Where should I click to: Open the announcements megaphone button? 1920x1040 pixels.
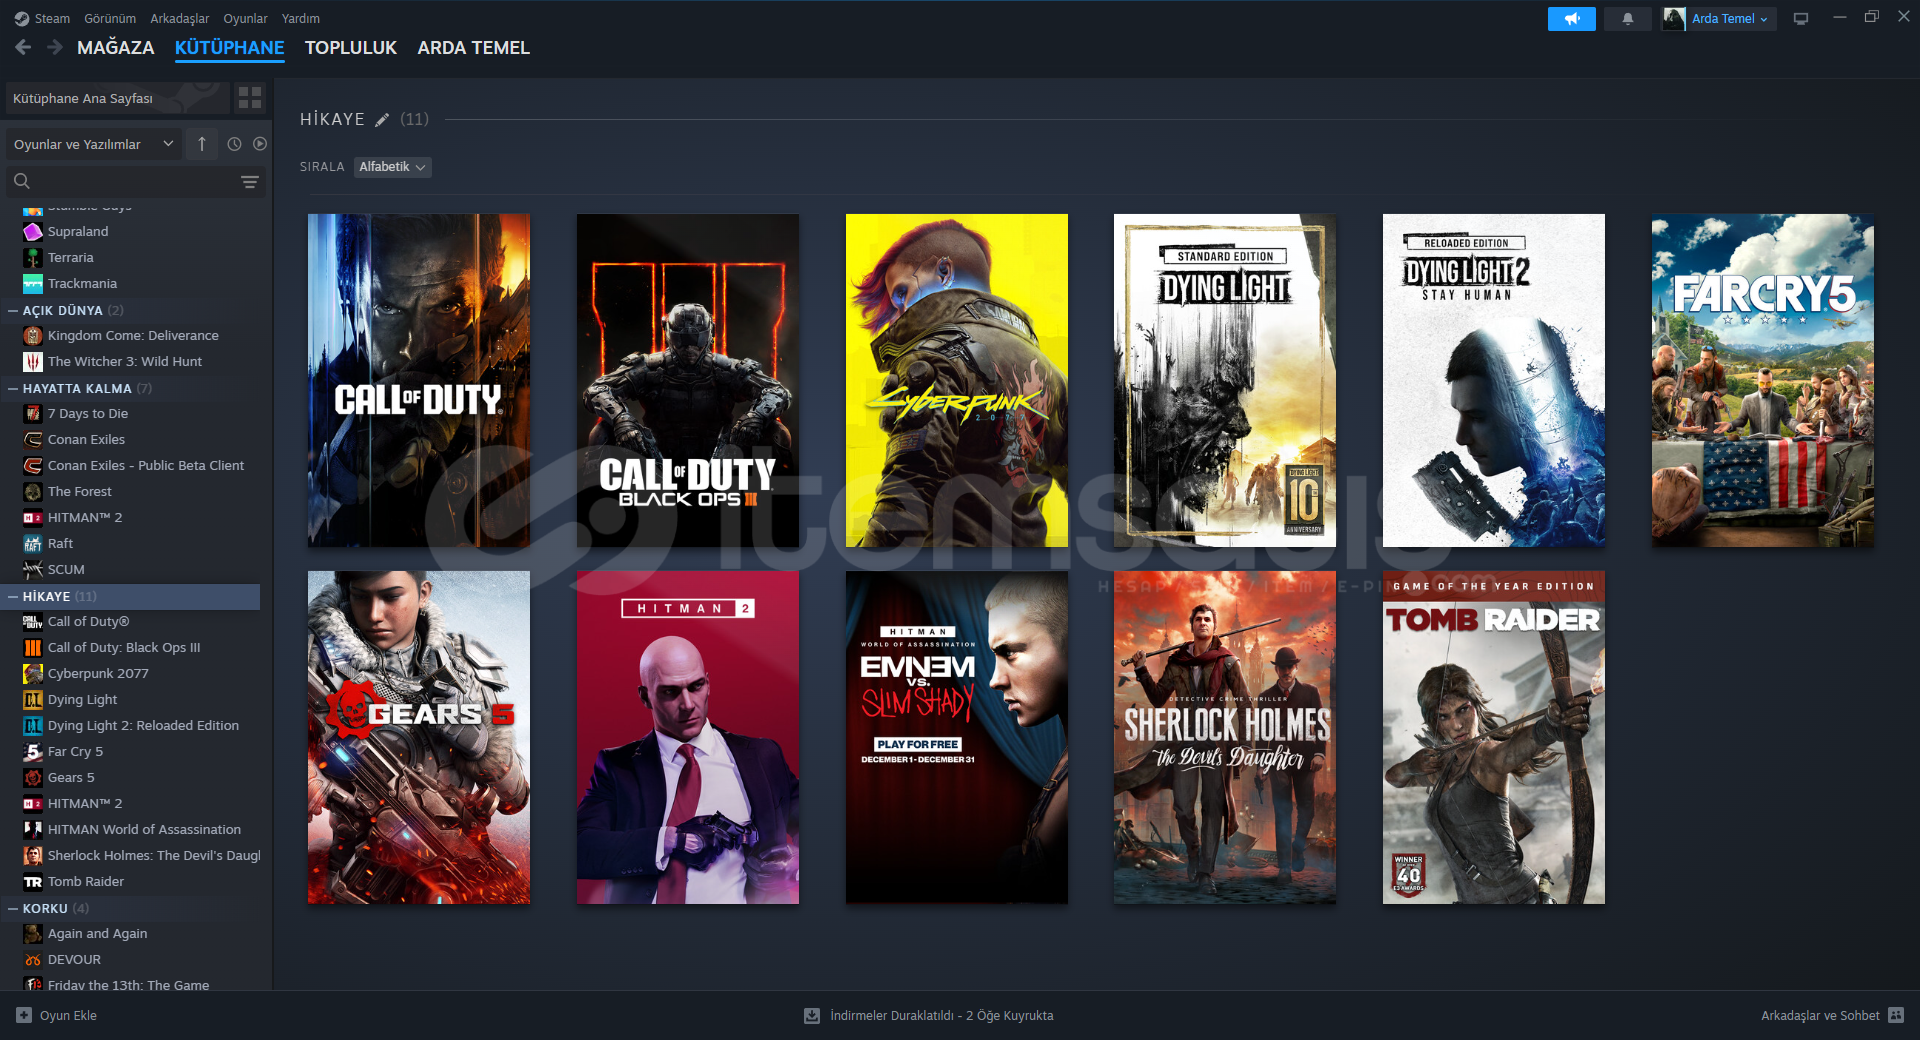pos(1571,19)
